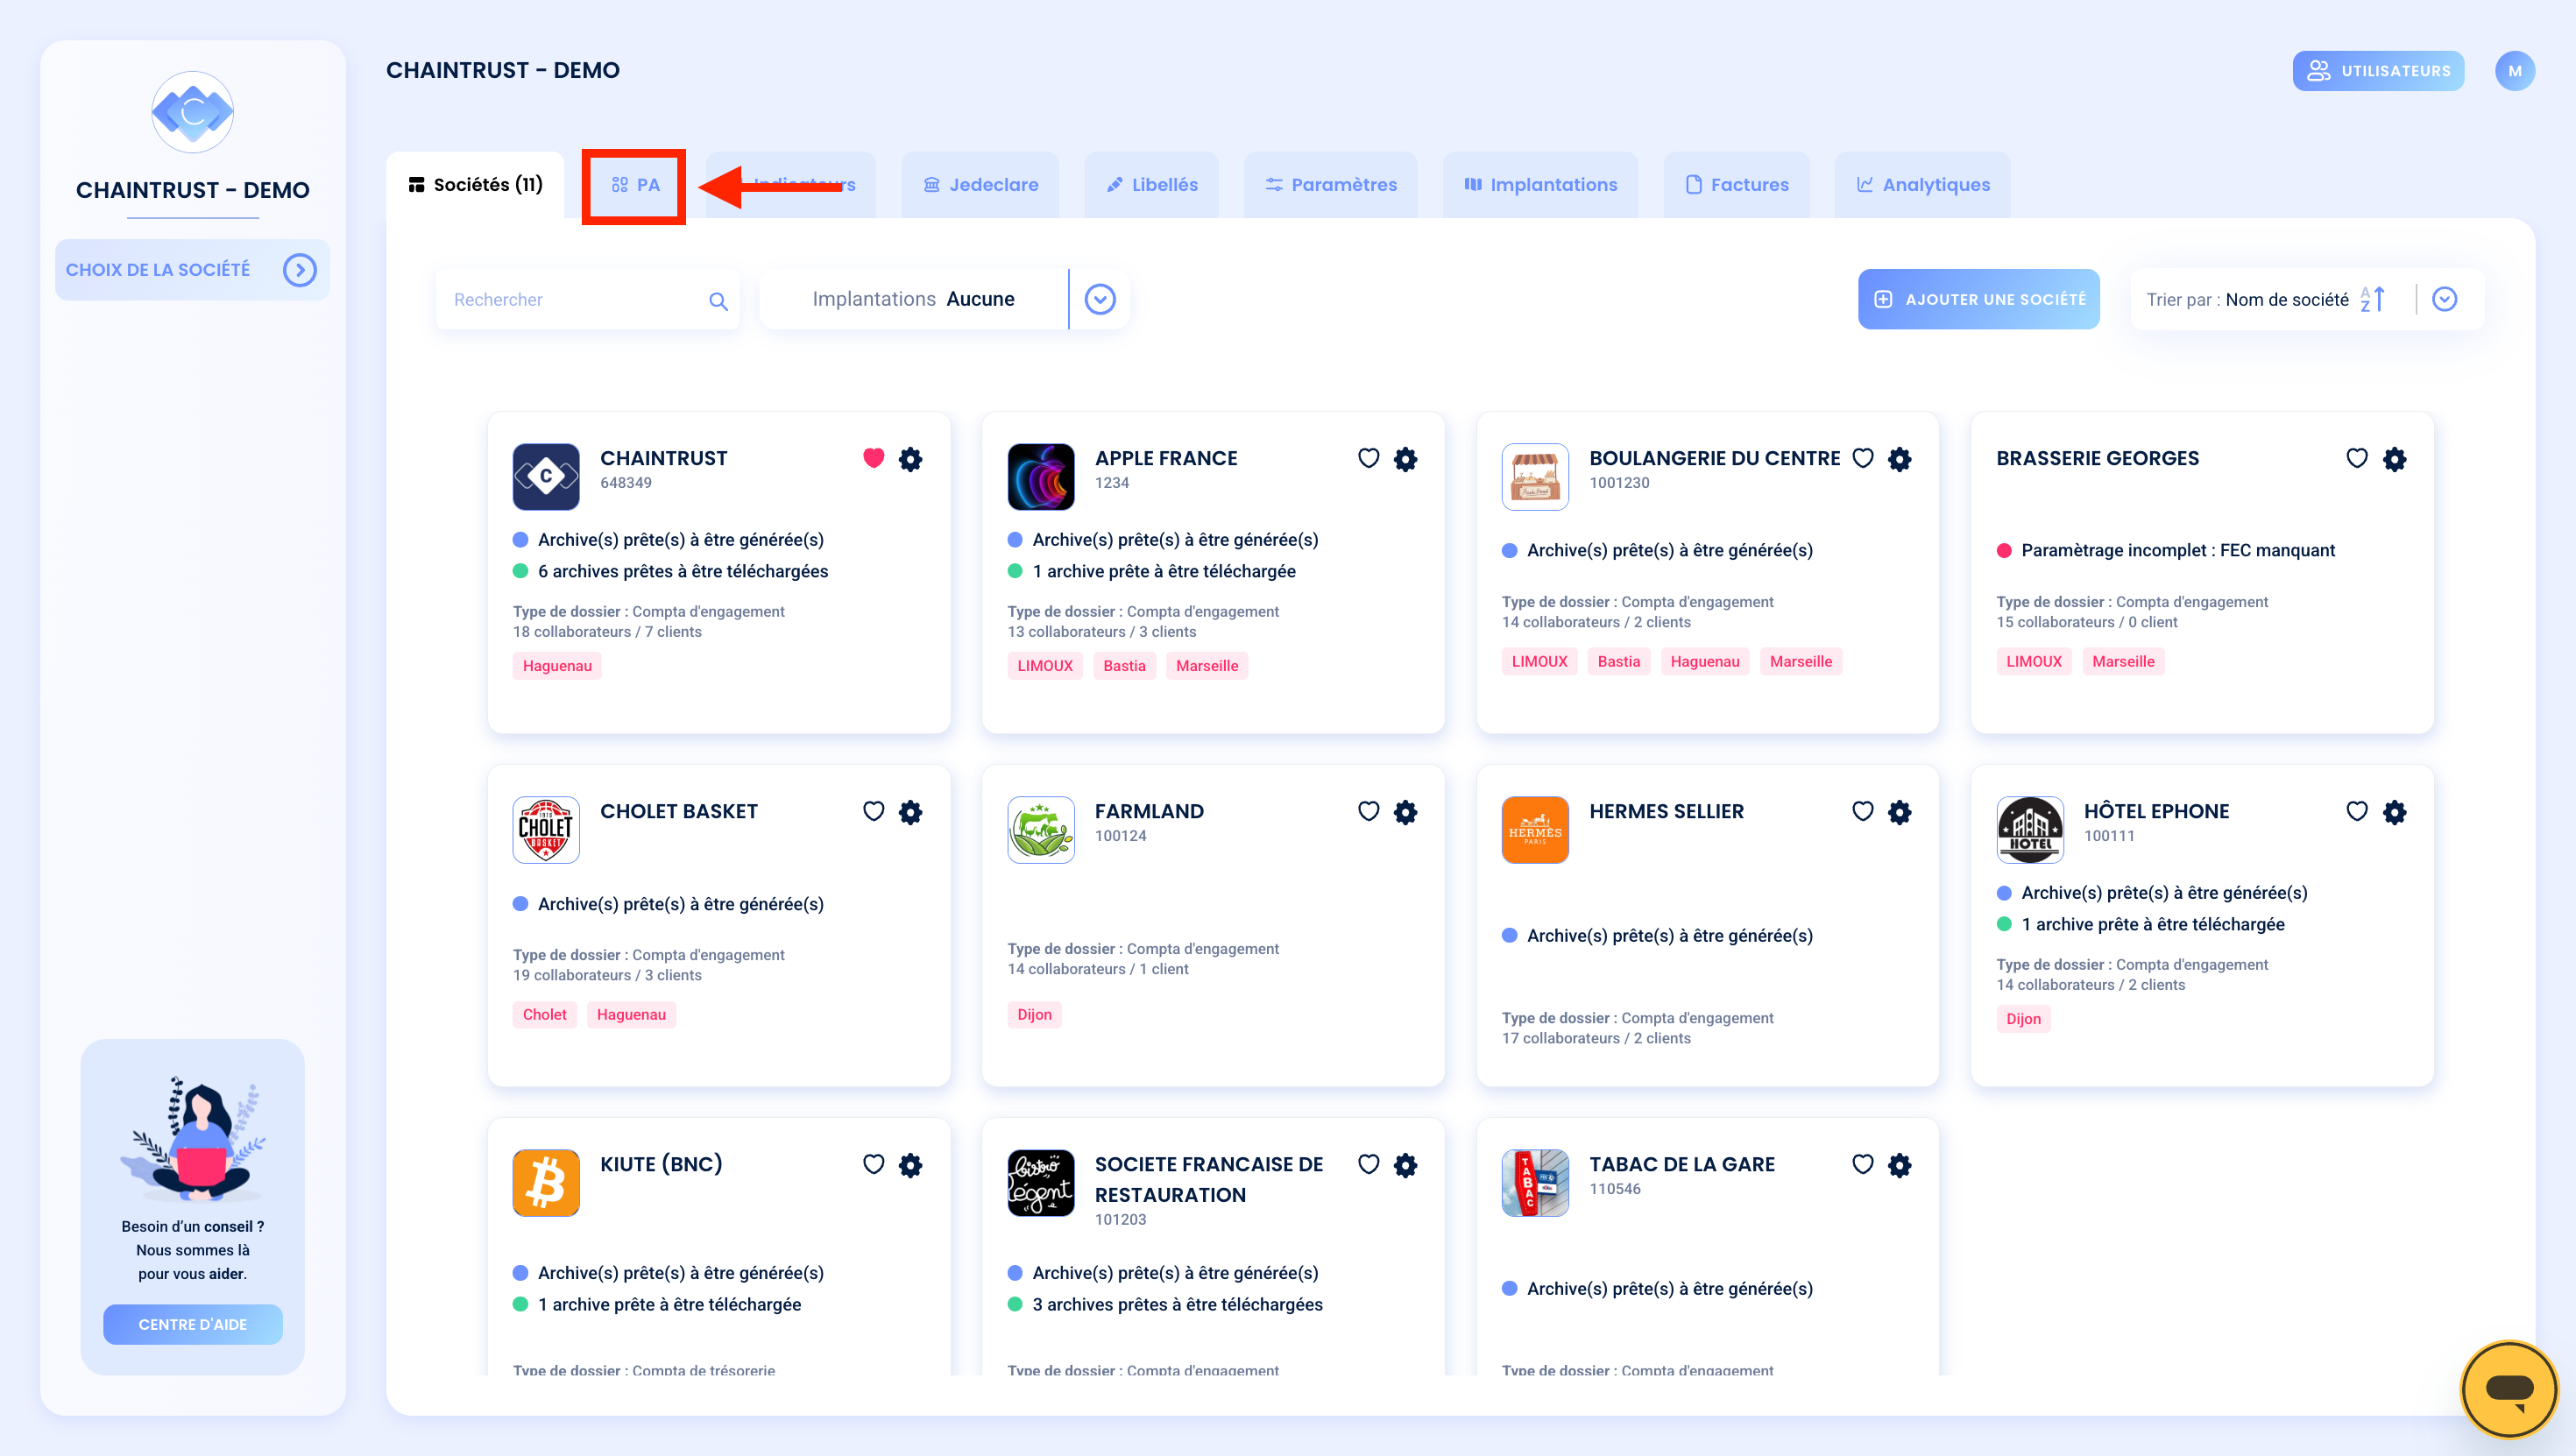
Task: Click LIMOUX tag on BRASSERIE GEORGES card
Action: 2034,661
